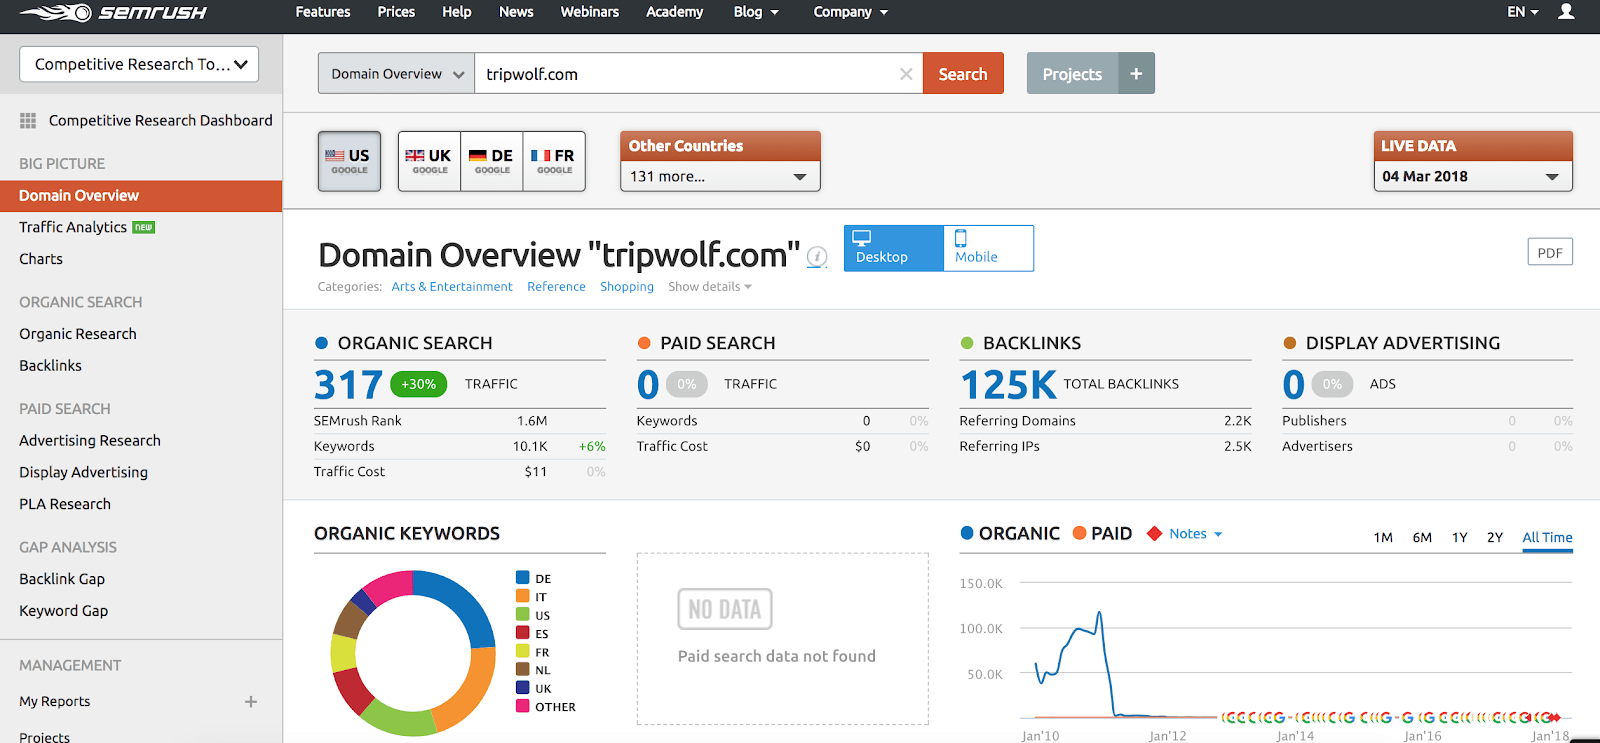Image resolution: width=1600 pixels, height=743 pixels.
Task: Select the DE flag database
Action: click(491, 161)
